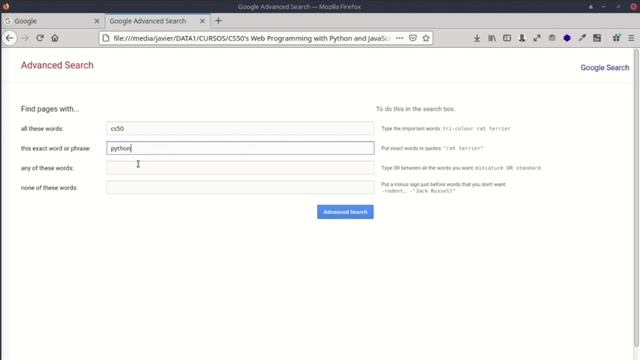Click the 'this exact word or phrase:' label
The height and width of the screenshot is (360, 640).
point(56,148)
